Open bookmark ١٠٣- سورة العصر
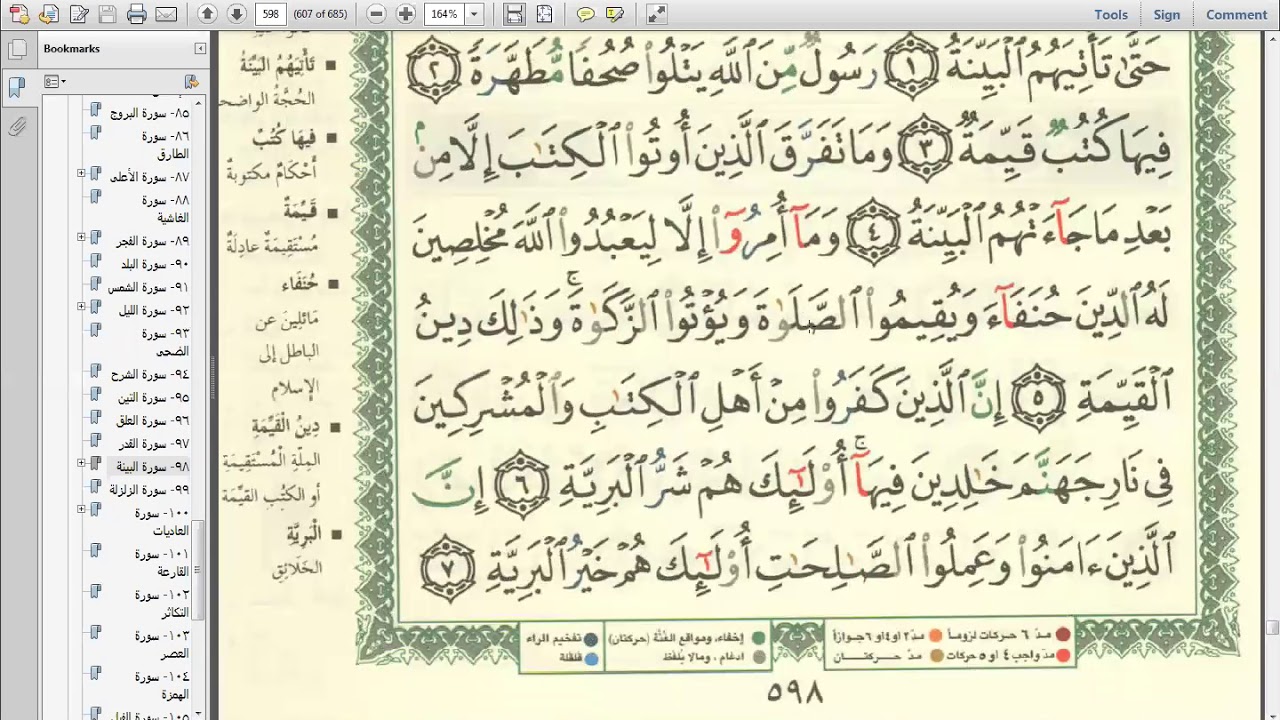This screenshot has width=1280, height=720. (162, 645)
